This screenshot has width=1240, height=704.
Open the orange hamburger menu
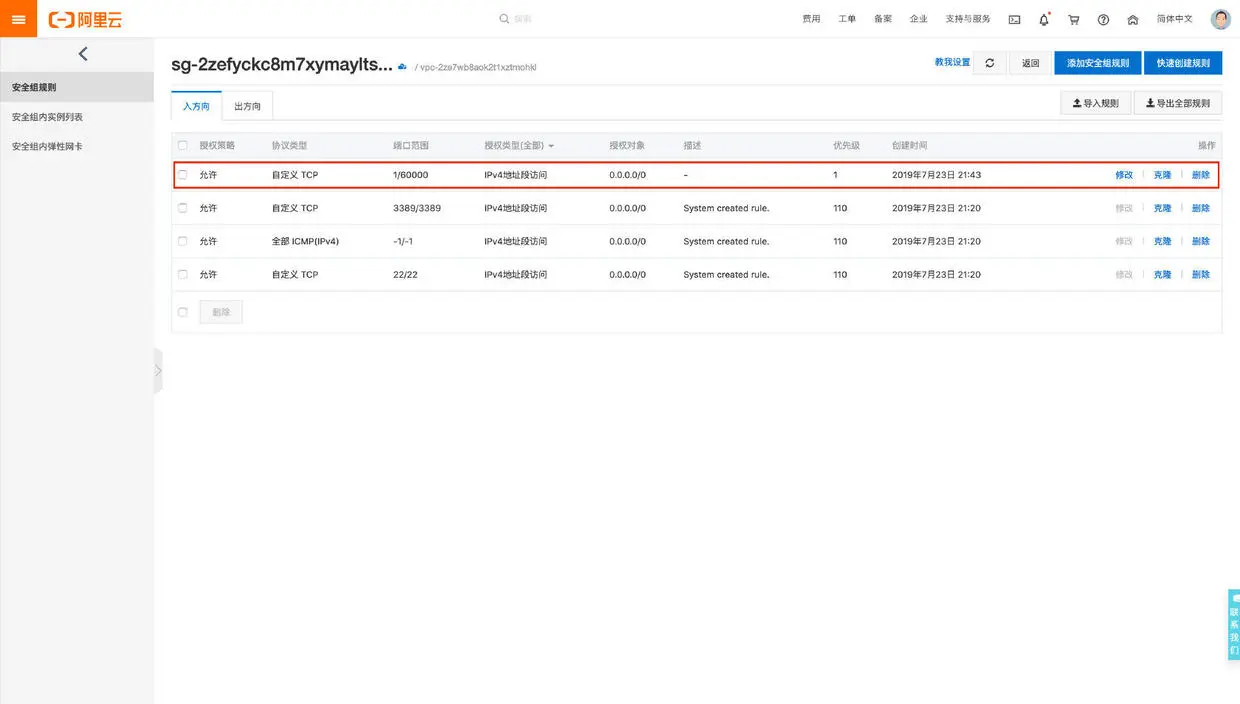pos(18,19)
